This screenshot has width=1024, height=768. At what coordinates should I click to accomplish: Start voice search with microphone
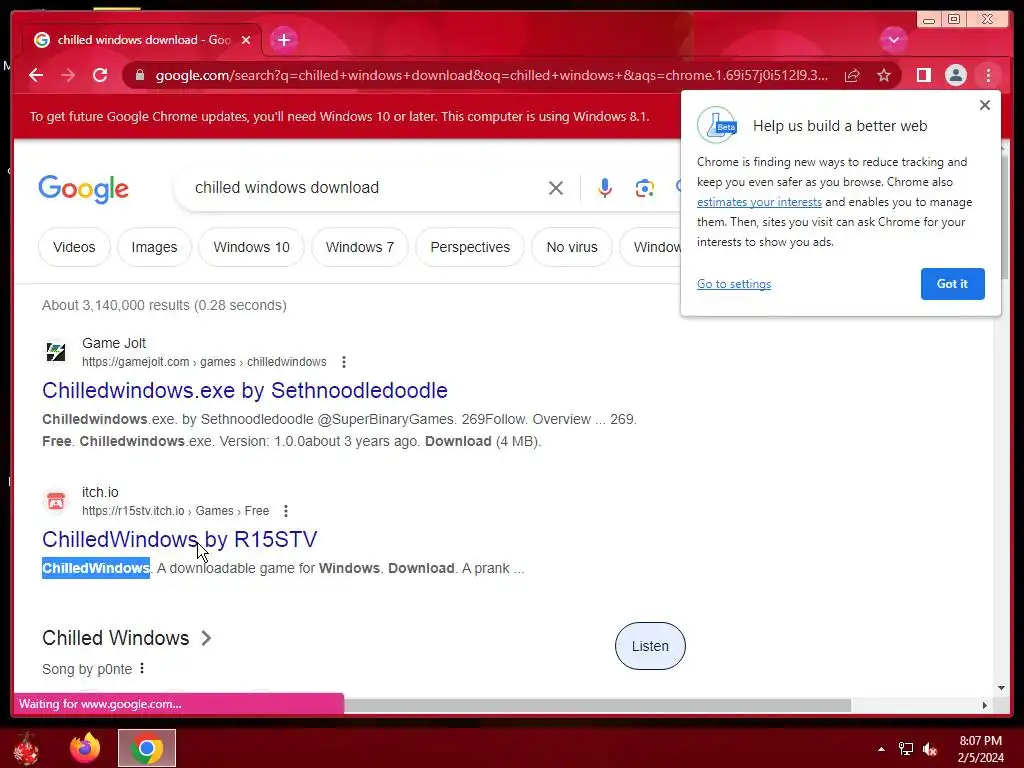pos(605,188)
